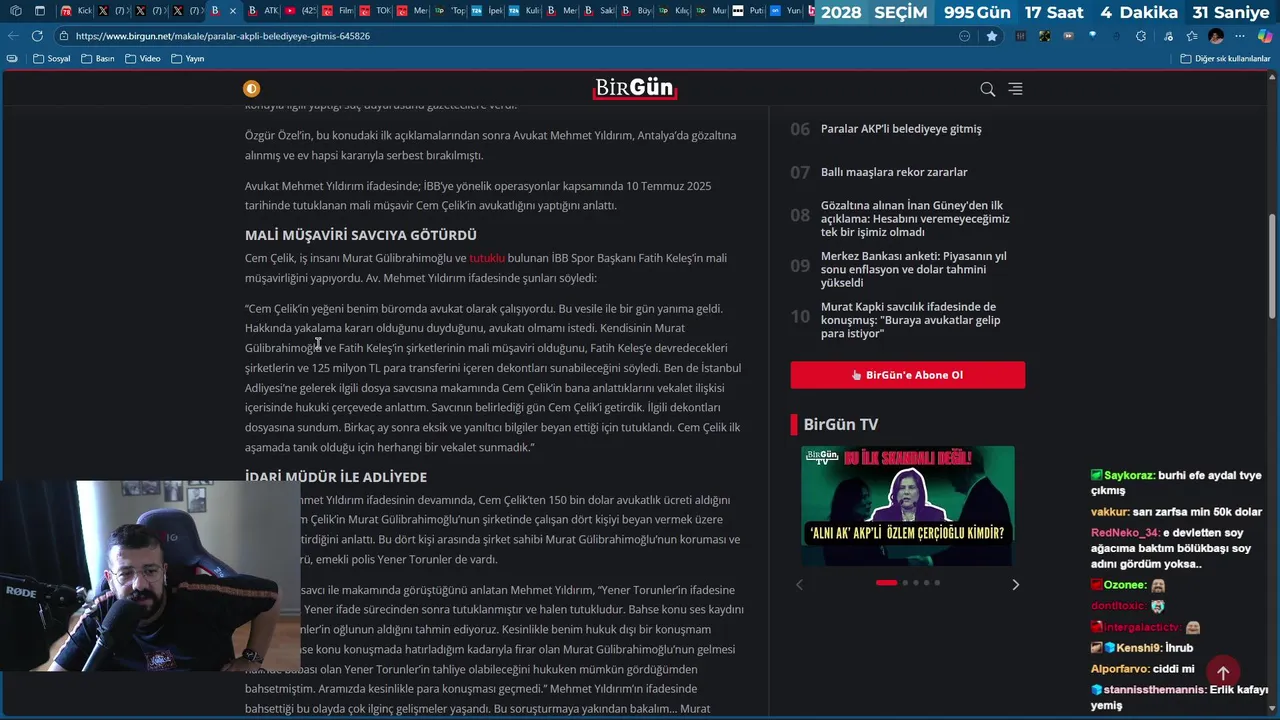Open Merkez Bankası anketi headline
The image size is (1280, 720).
pos(914,269)
